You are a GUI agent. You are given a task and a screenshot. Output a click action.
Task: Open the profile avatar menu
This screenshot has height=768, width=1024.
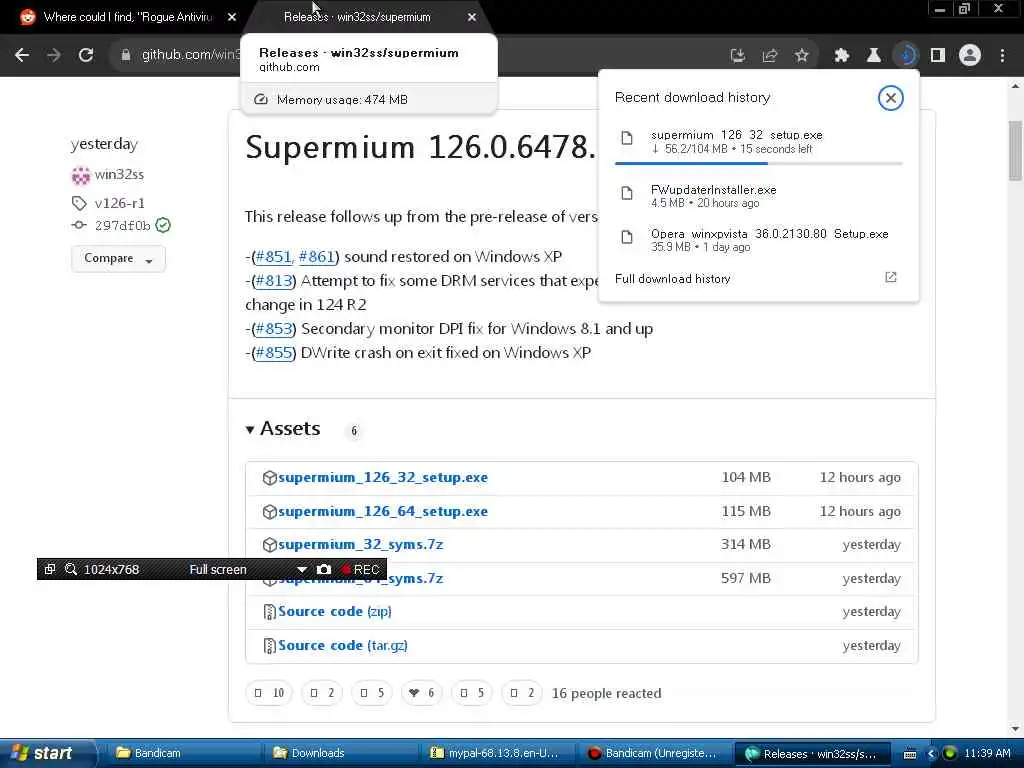click(x=970, y=56)
